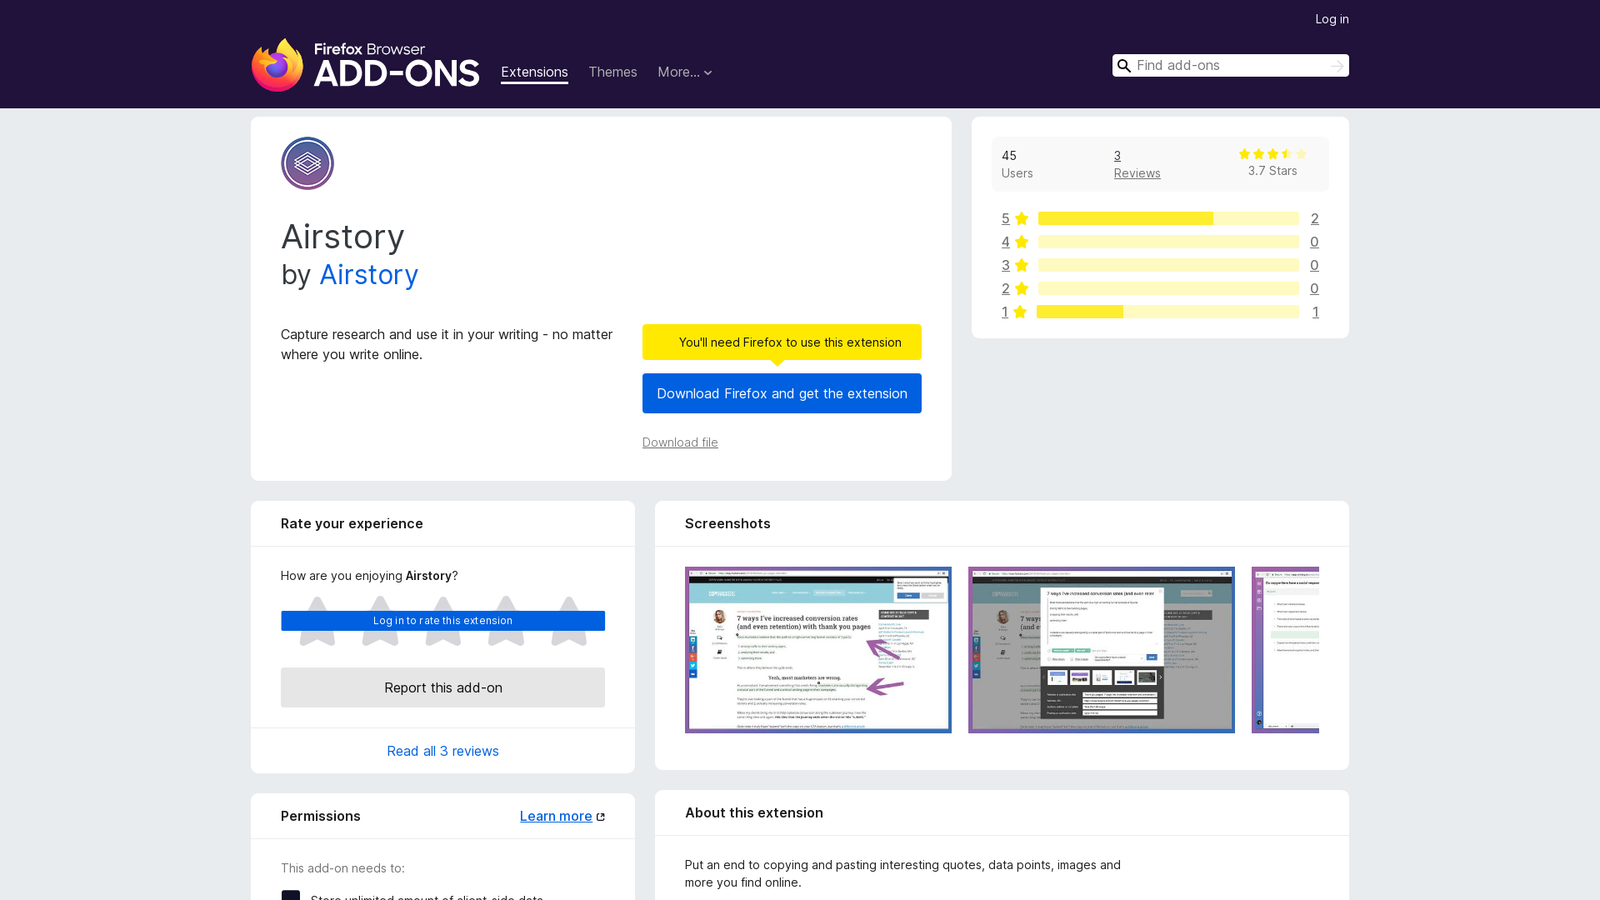Open the More... dropdown menu

click(x=685, y=72)
